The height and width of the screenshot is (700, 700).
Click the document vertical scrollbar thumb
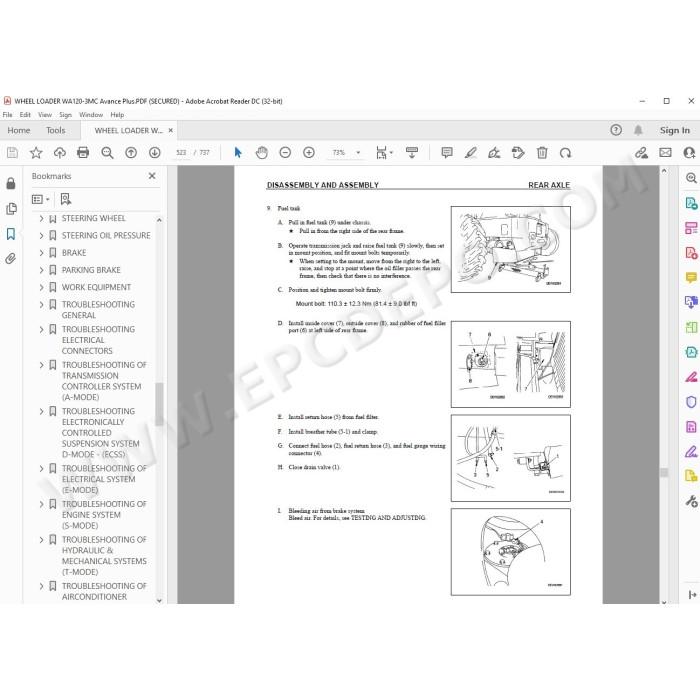click(x=664, y=472)
